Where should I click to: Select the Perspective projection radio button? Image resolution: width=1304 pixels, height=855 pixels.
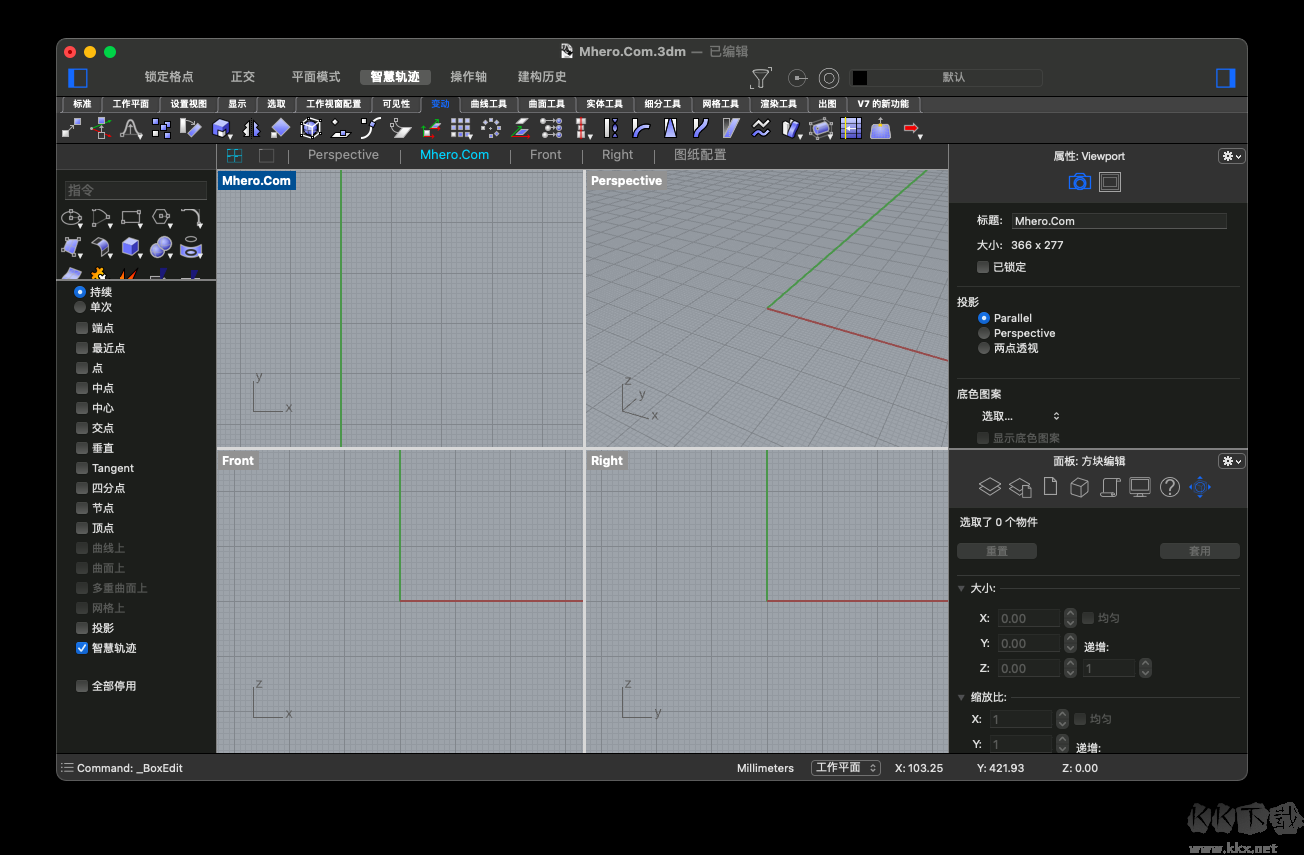click(x=984, y=333)
